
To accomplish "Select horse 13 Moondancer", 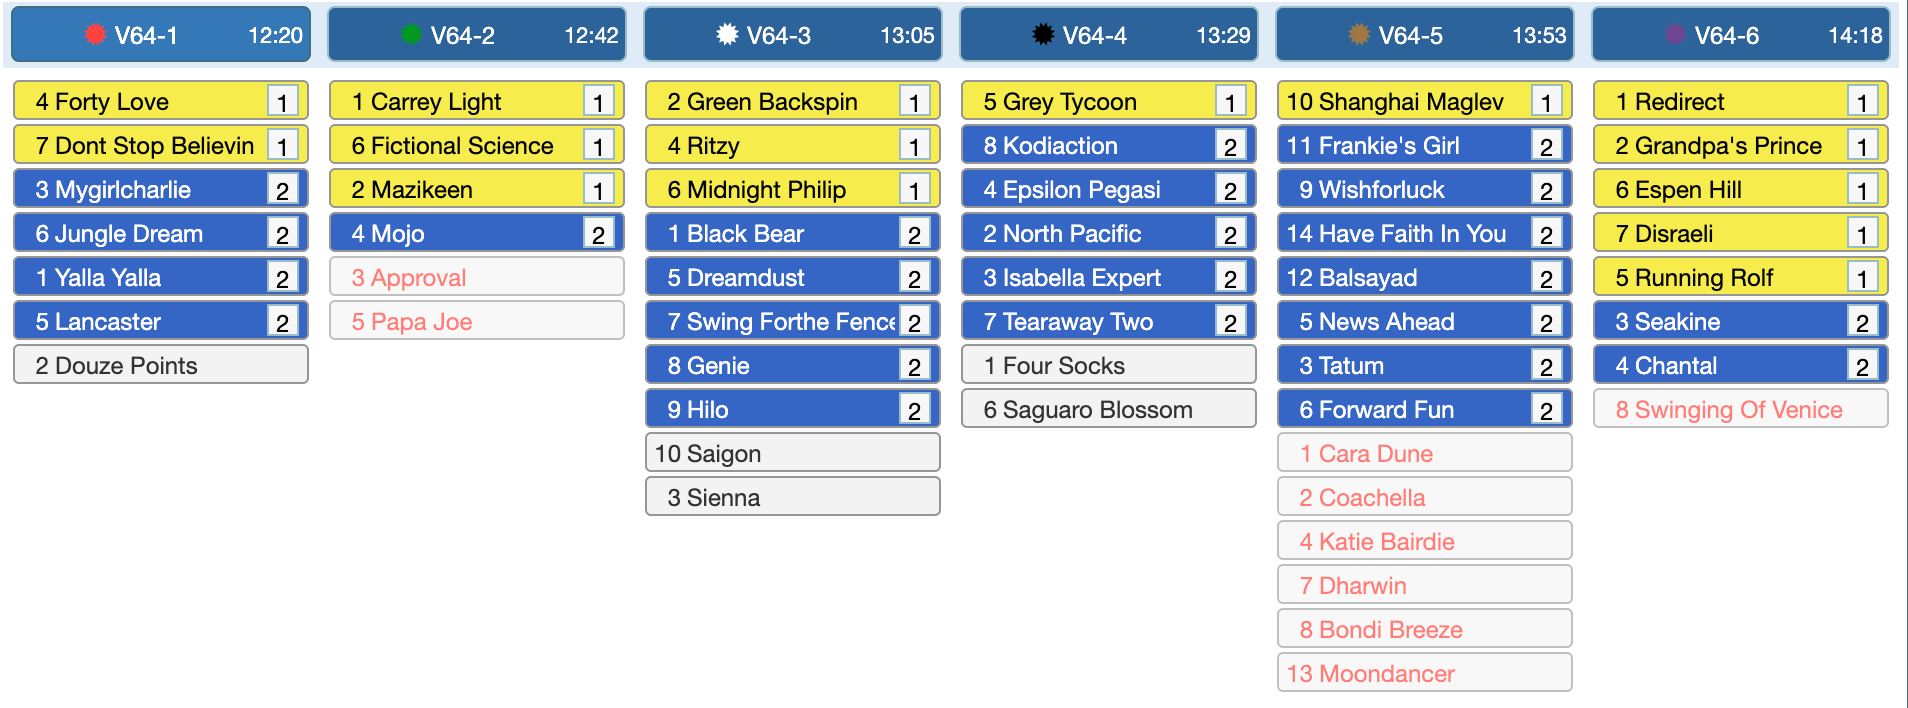I will pyautogui.click(x=1425, y=673).
